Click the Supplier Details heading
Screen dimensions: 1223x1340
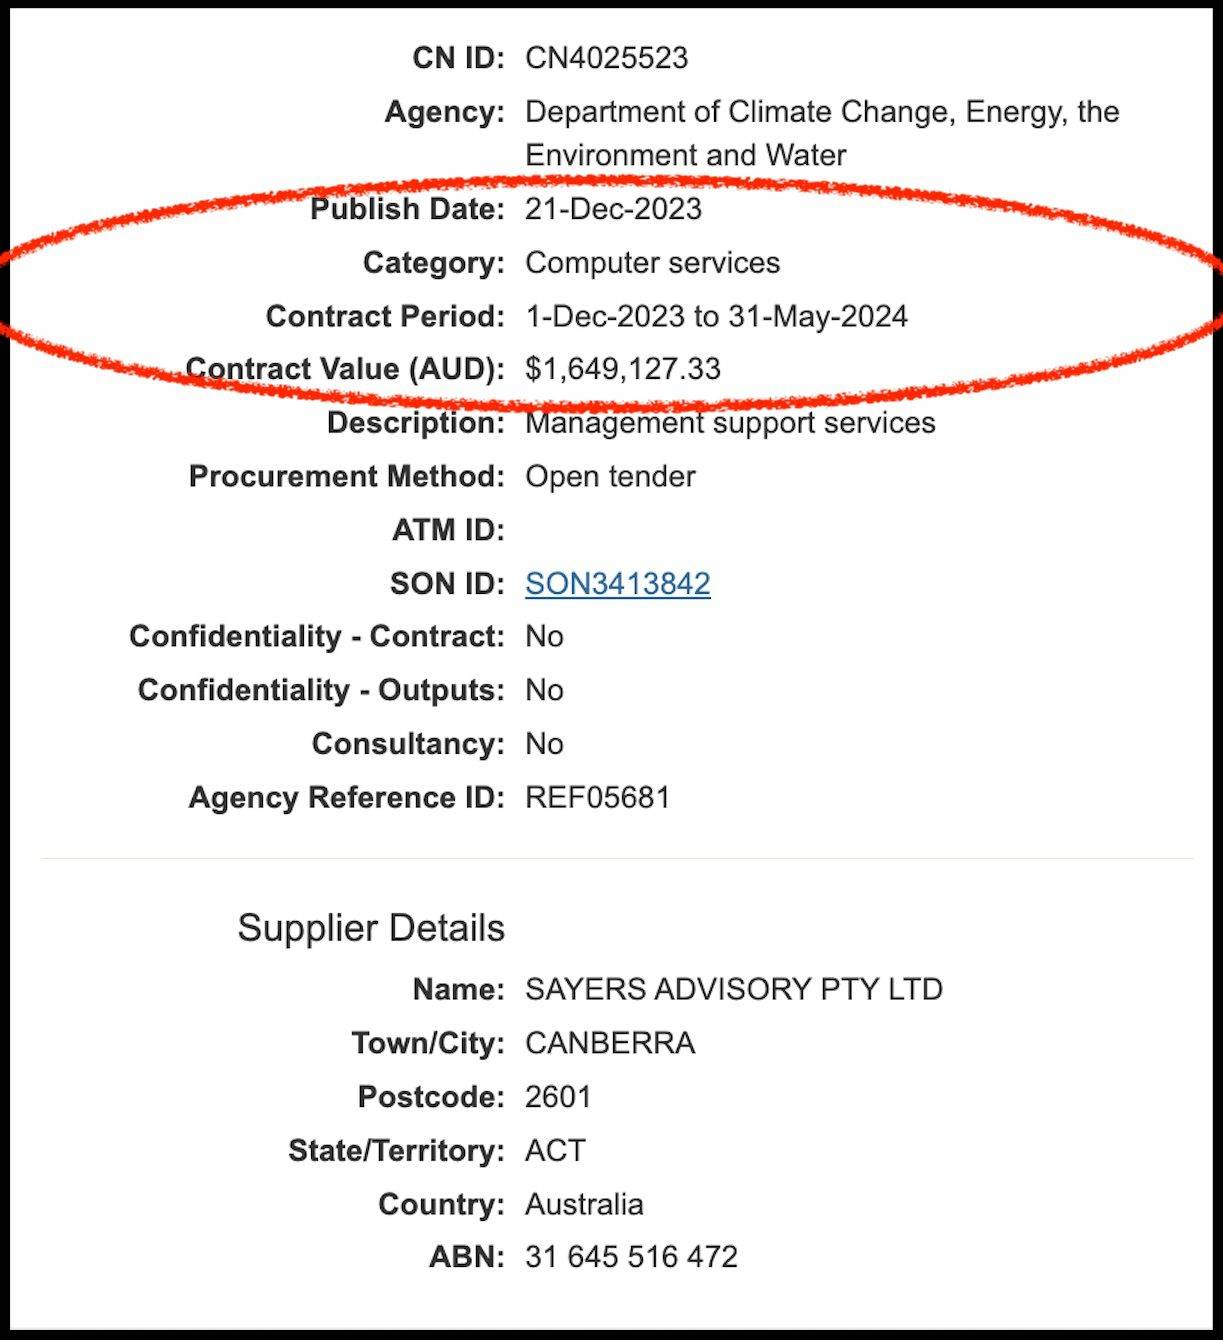tap(371, 928)
